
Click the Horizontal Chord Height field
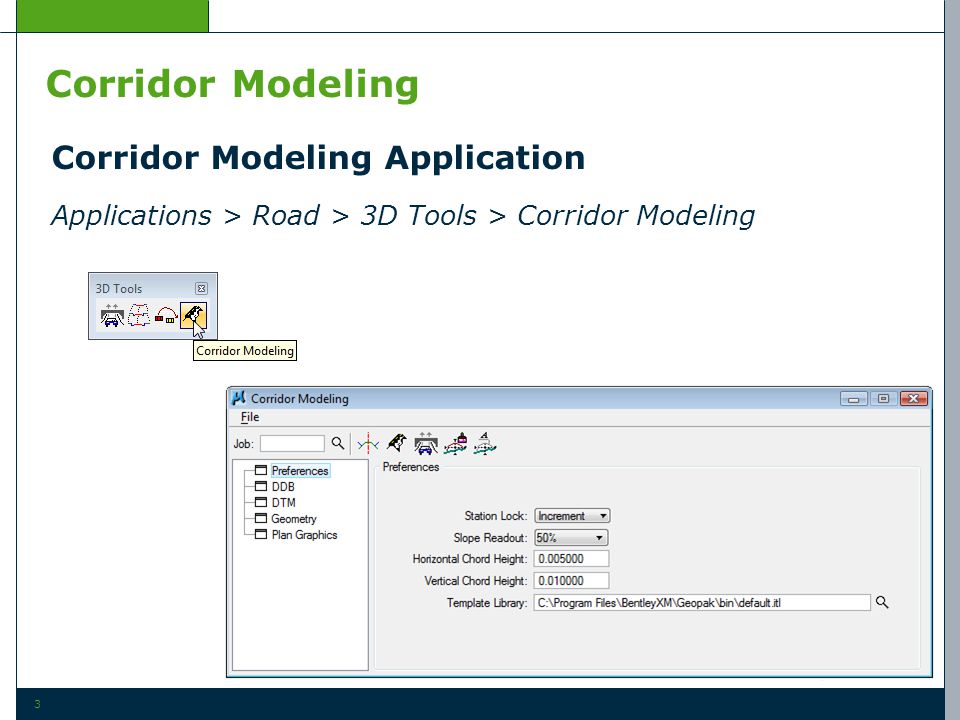point(571,558)
